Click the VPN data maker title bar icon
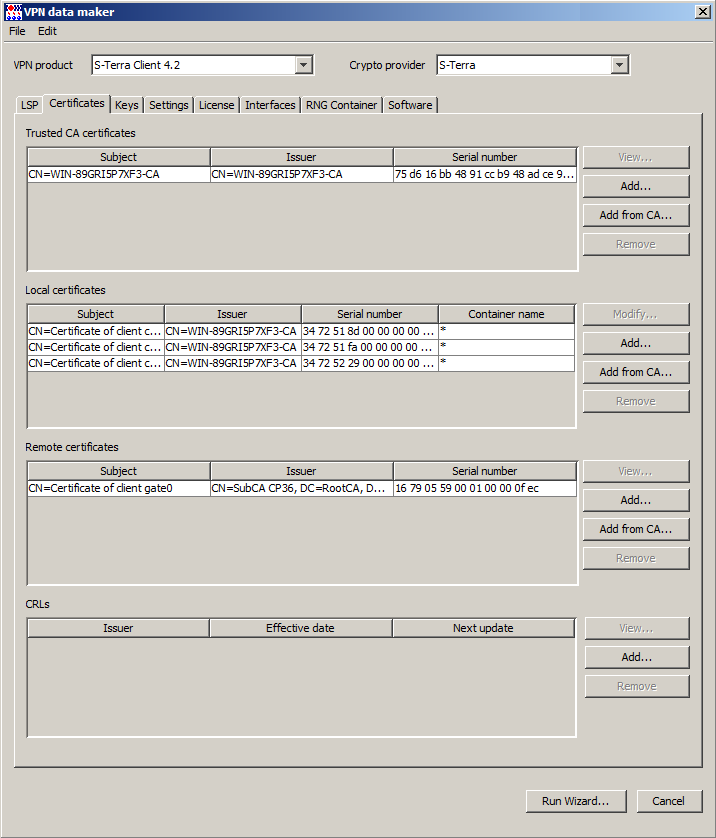The image size is (716, 838). tap(13, 12)
